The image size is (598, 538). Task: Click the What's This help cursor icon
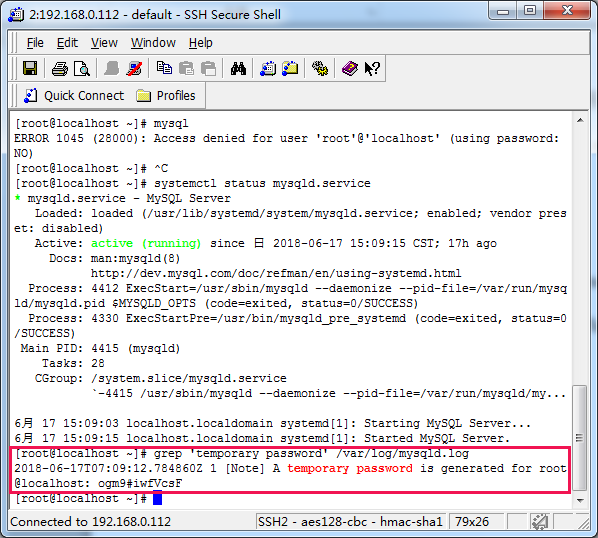[x=372, y=69]
